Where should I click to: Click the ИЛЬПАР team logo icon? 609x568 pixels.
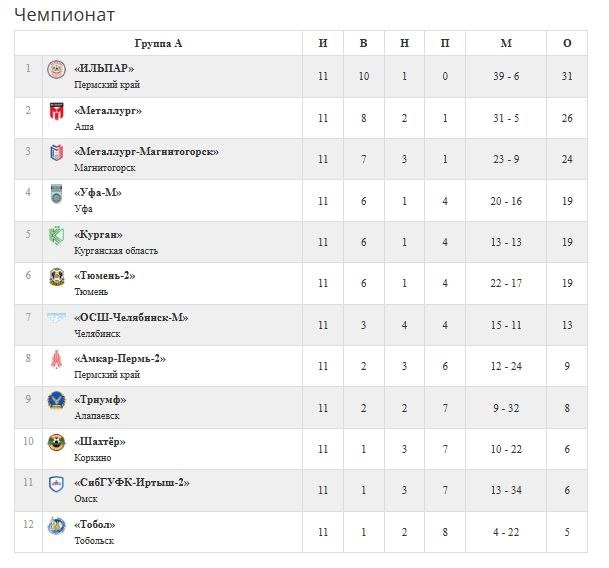pos(56,70)
